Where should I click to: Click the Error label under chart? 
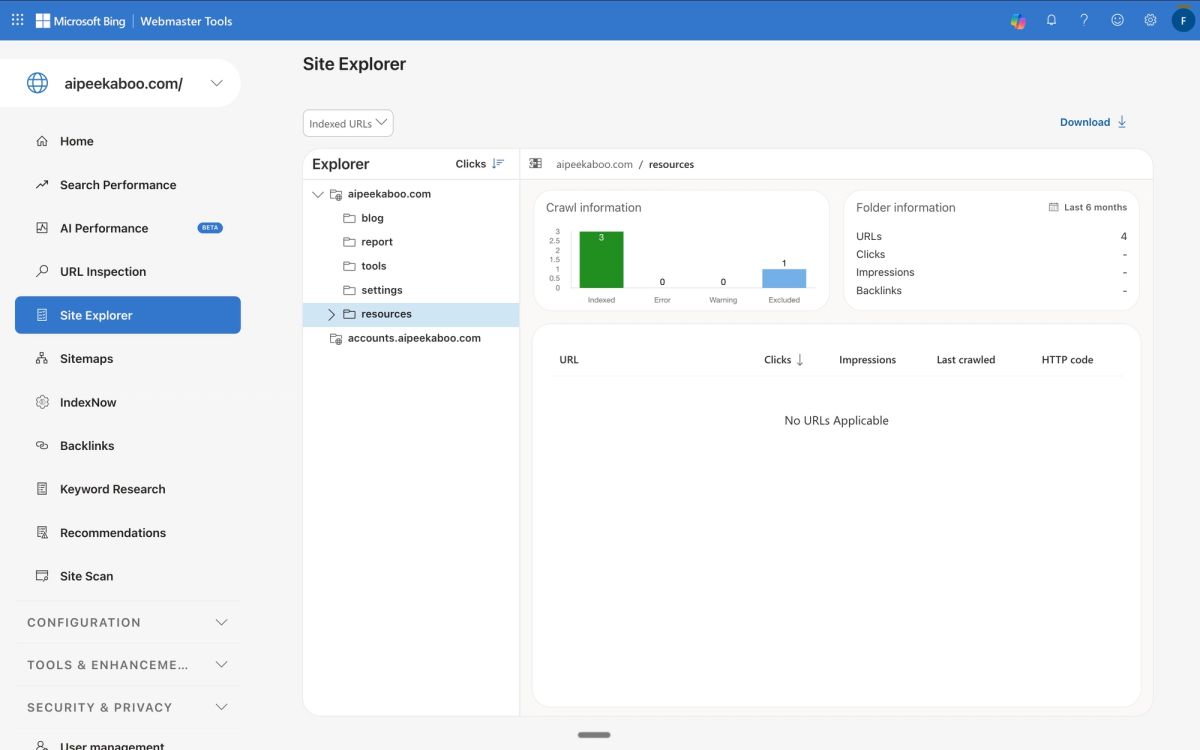tap(662, 300)
